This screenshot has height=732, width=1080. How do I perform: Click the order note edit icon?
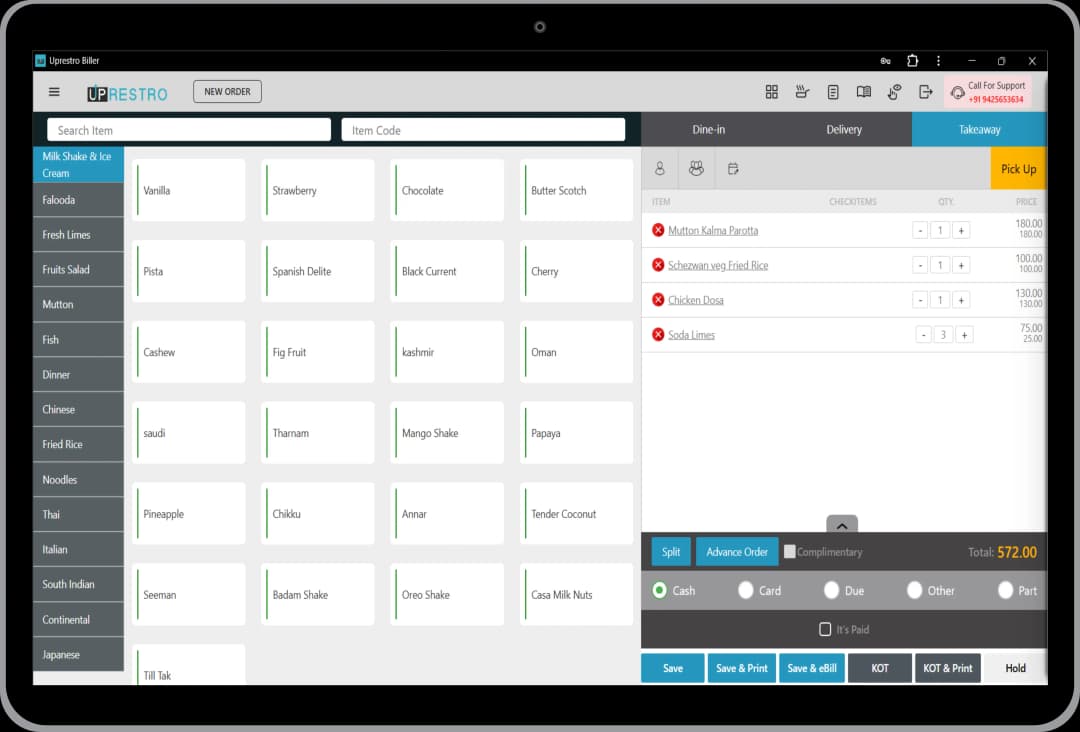733,169
